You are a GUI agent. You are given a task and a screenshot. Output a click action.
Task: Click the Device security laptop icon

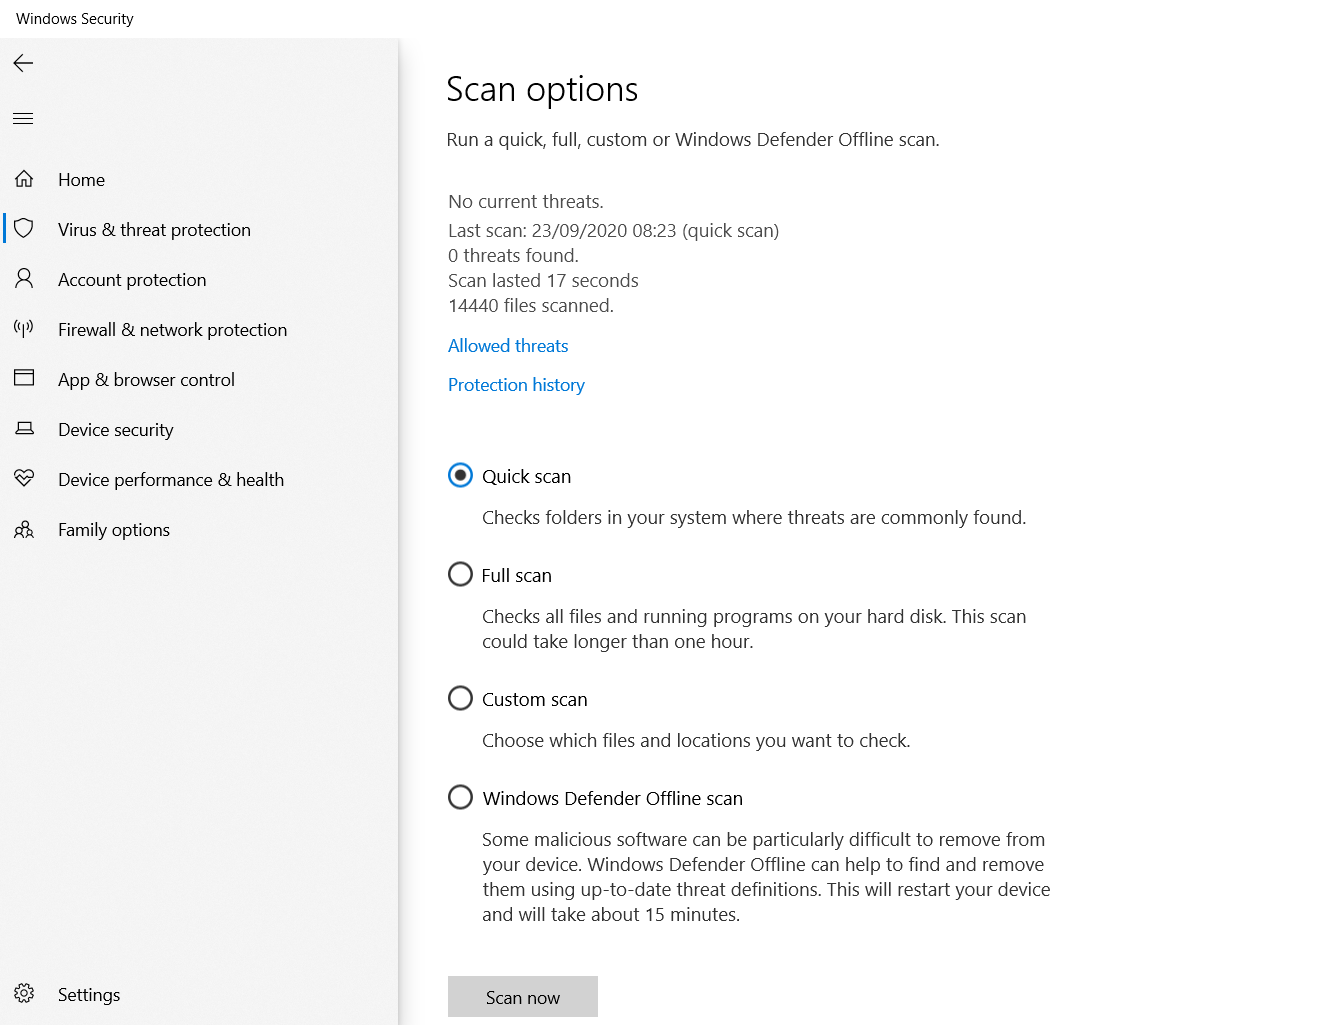(24, 429)
